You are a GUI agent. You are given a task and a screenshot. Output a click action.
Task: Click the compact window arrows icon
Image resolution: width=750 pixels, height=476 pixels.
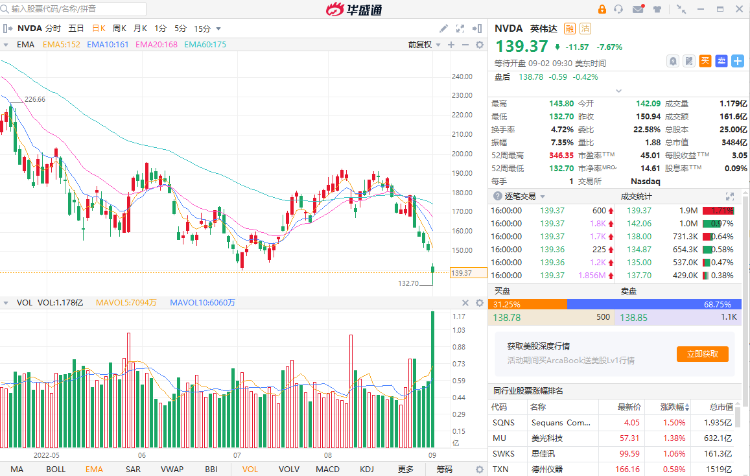(x=682, y=9)
